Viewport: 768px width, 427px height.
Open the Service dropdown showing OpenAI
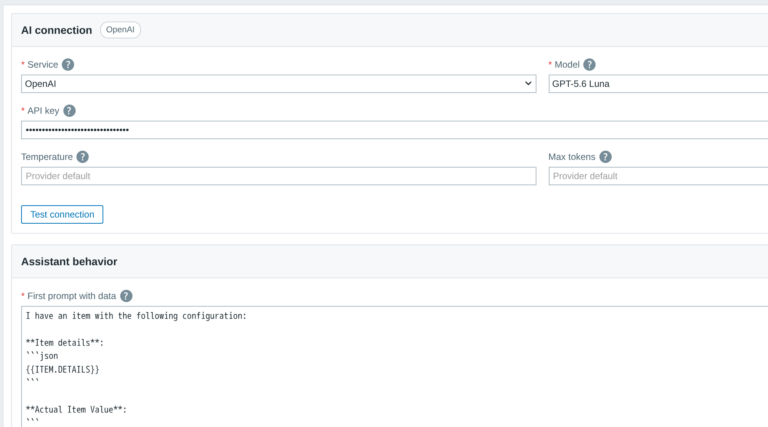(x=278, y=84)
